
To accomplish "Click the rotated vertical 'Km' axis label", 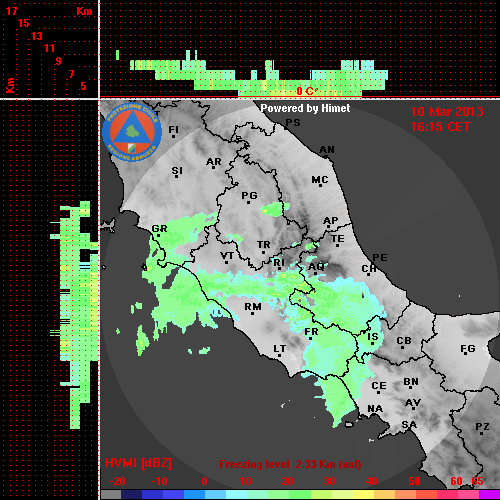I will tap(10, 86).
